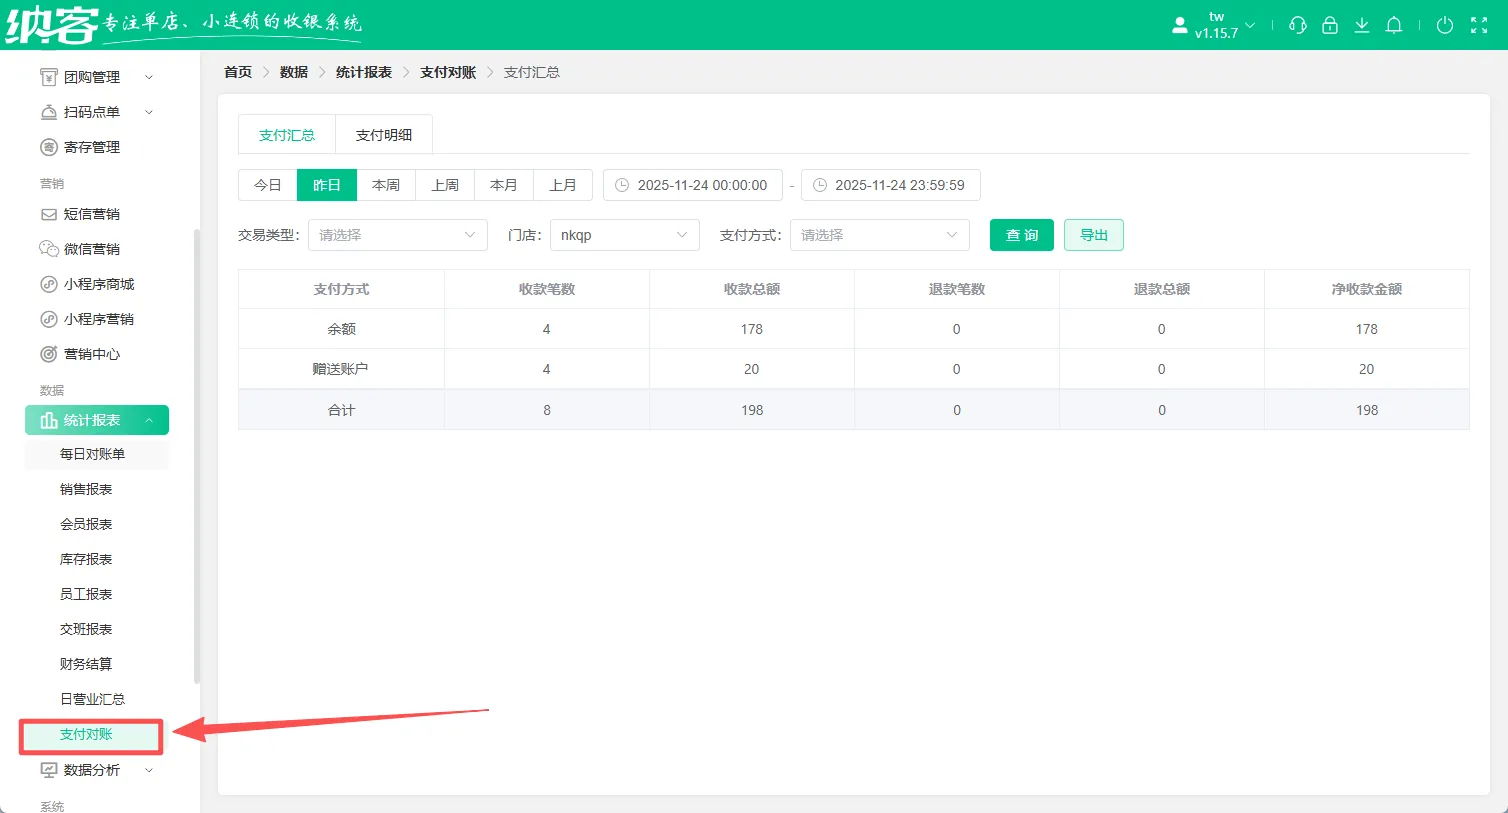The height and width of the screenshot is (813, 1508).
Task: Click the headset customer service icon
Action: click(x=1297, y=25)
